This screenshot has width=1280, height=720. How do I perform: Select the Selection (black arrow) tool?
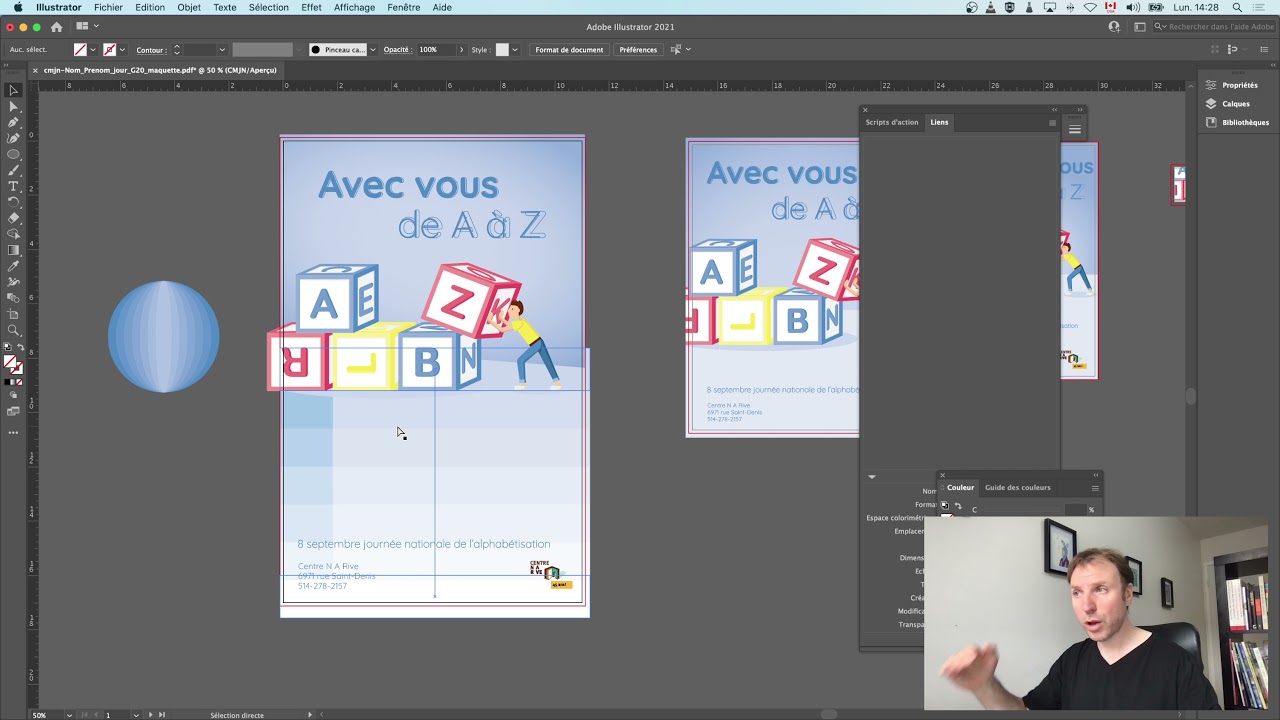tap(13, 90)
